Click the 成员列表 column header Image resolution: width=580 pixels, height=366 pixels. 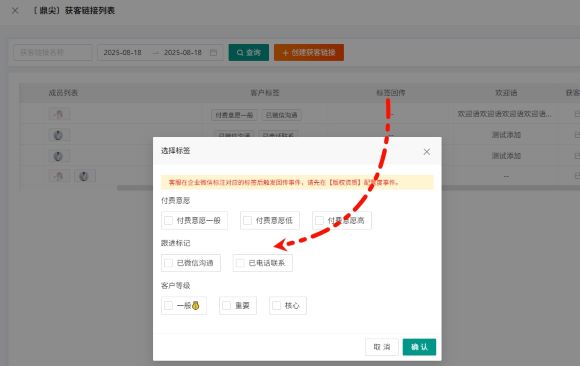(x=63, y=93)
